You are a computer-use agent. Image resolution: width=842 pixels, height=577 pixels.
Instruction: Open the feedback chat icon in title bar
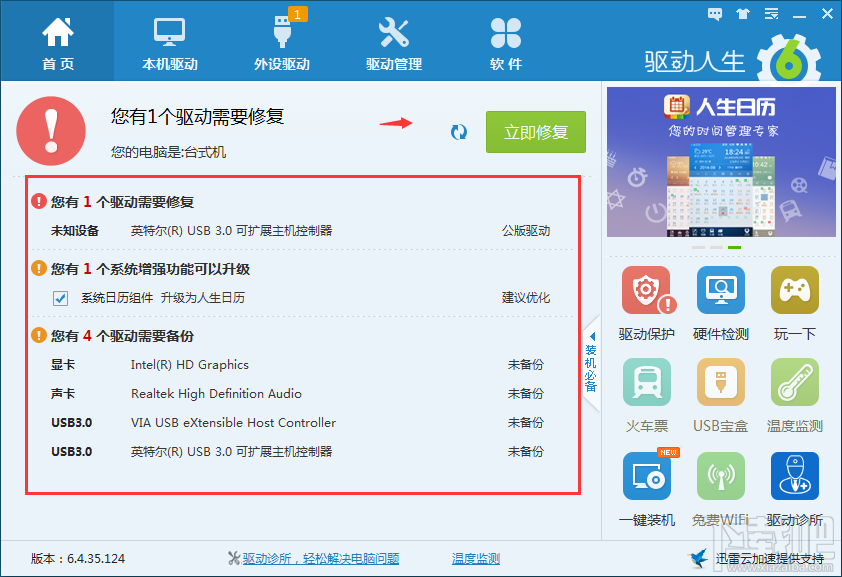[x=715, y=14]
